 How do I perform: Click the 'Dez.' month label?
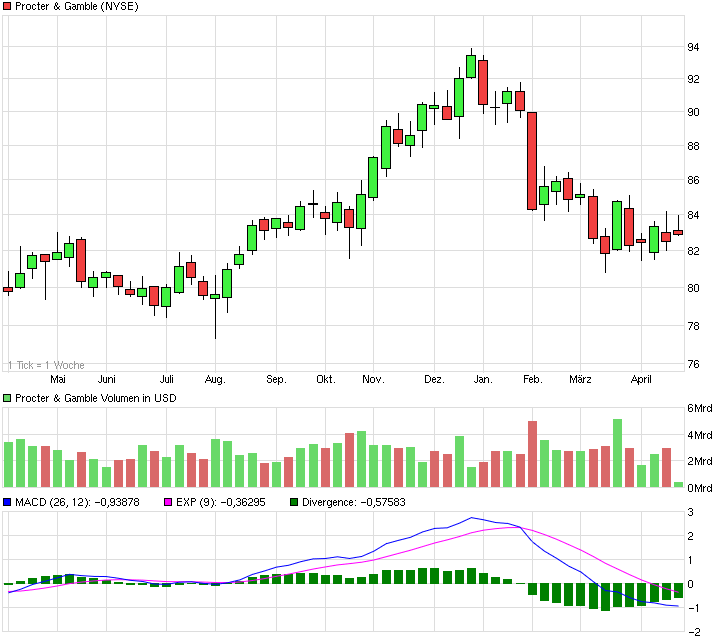[x=434, y=379]
